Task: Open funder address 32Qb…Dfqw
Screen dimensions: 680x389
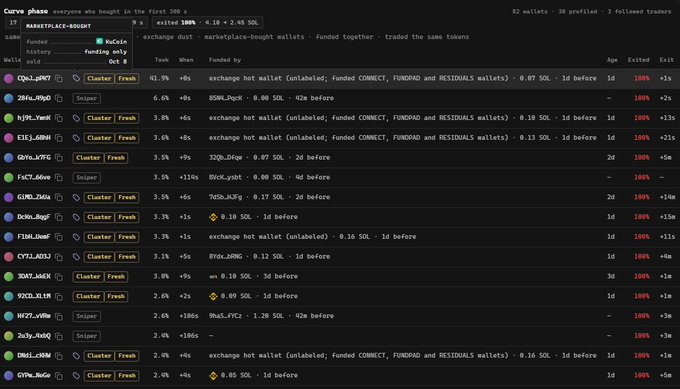Action: [226, 157]
